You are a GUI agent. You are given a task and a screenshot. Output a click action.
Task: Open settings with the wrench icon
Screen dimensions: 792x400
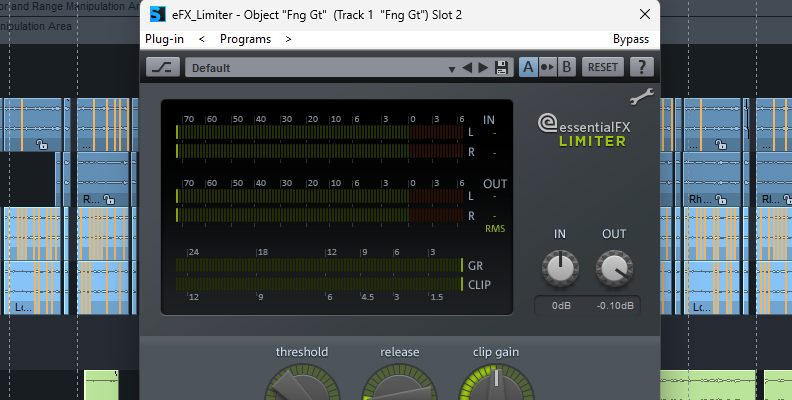coord(640,97)
